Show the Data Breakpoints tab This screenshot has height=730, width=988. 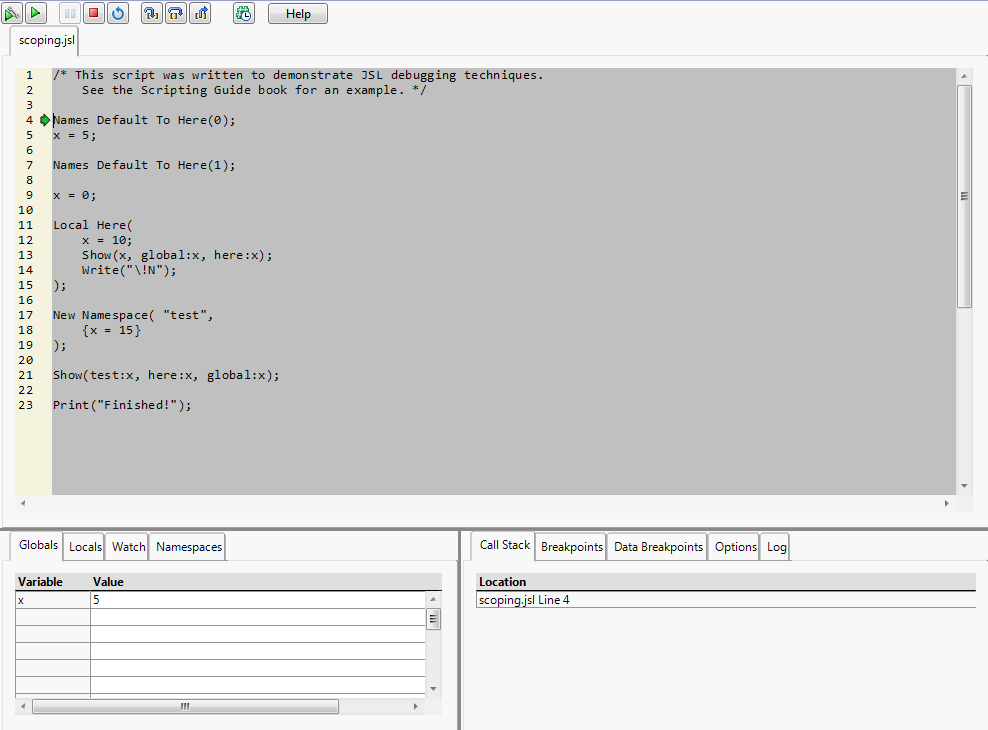(658, 547)
